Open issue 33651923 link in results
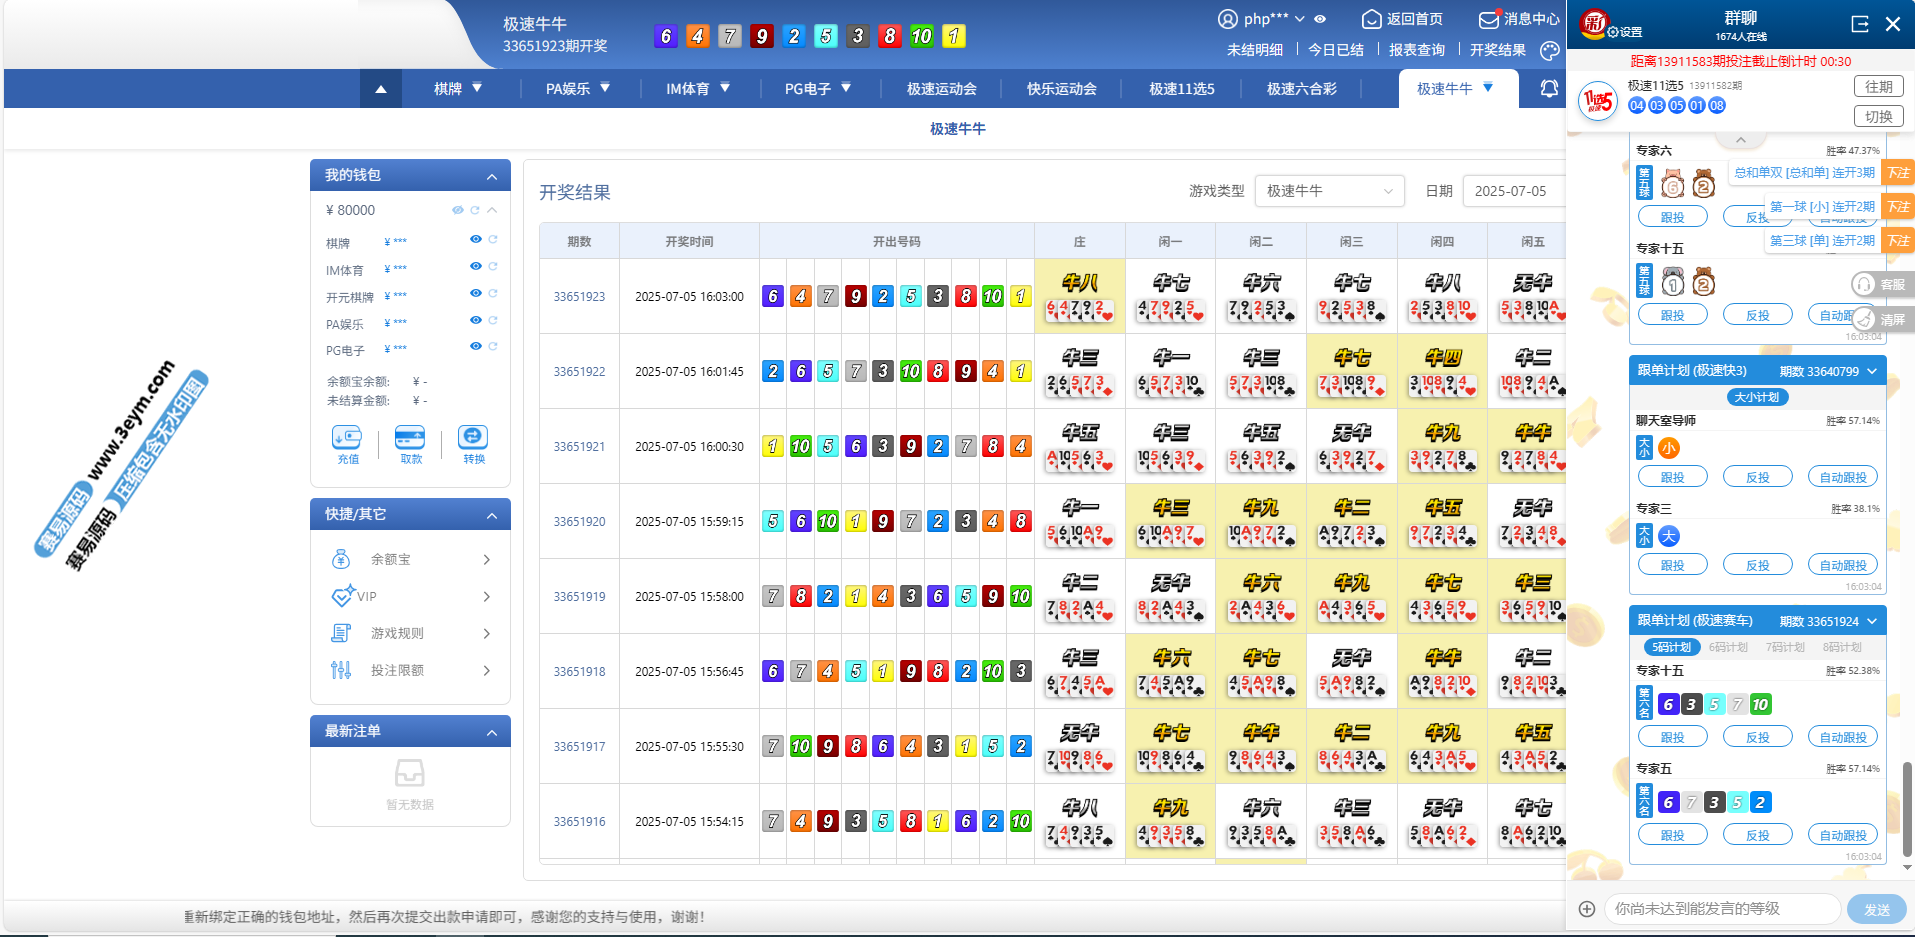1915x937 pixels. pos(579,297)
